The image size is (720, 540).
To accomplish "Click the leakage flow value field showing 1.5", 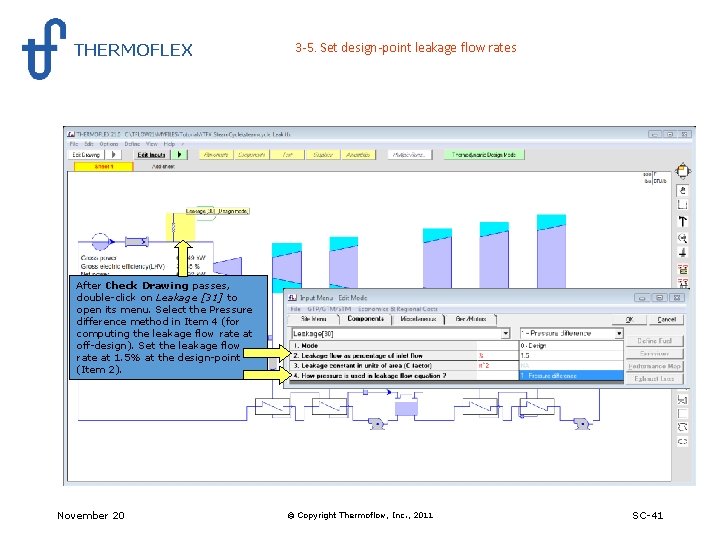I will (571, 355).
